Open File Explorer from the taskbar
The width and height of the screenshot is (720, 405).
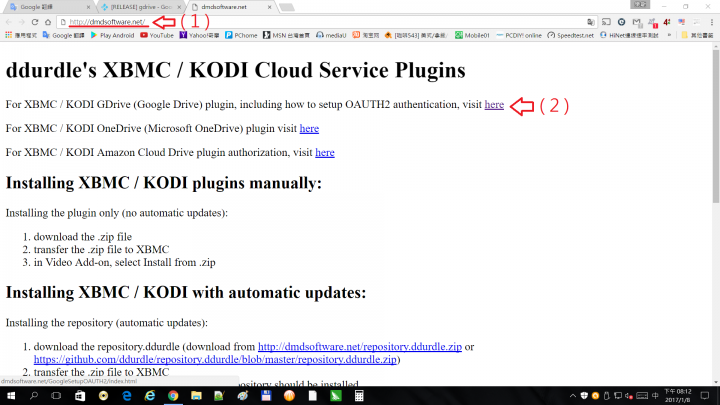pyautogui.click(x=197, y=396)
